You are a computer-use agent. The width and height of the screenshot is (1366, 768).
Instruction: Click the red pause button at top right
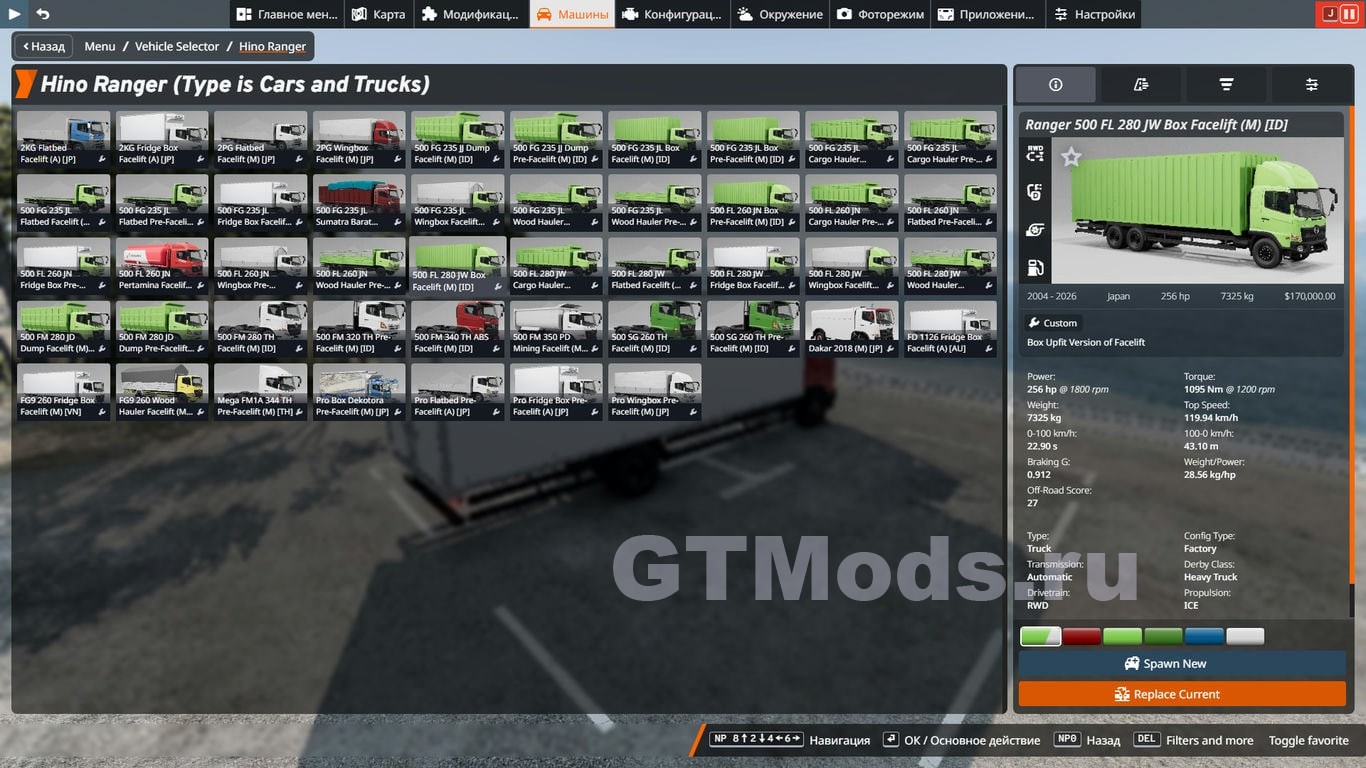[x=1349, y=14]
